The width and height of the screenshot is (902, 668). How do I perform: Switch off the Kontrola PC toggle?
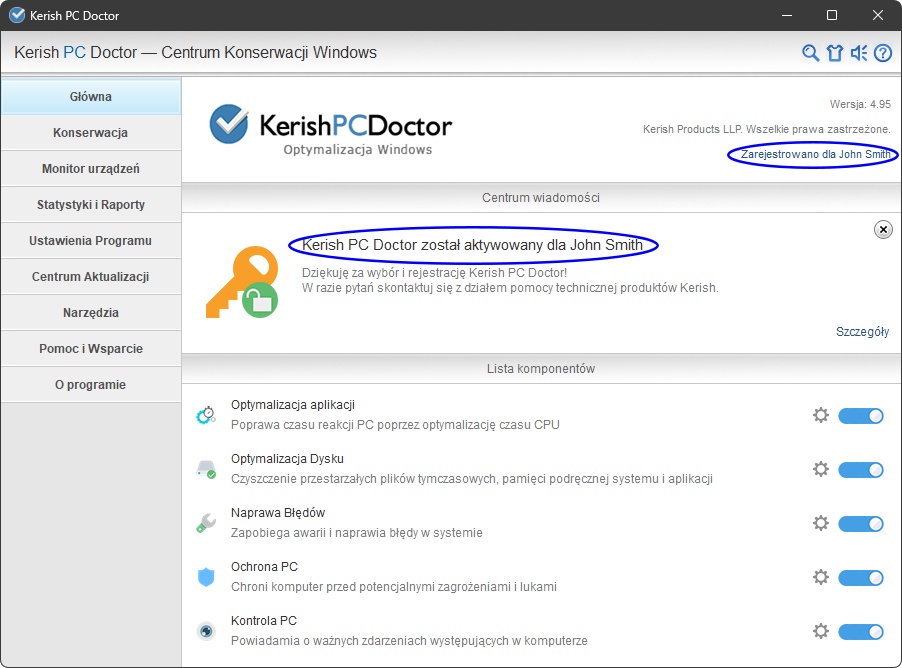(x=860, y=631)
